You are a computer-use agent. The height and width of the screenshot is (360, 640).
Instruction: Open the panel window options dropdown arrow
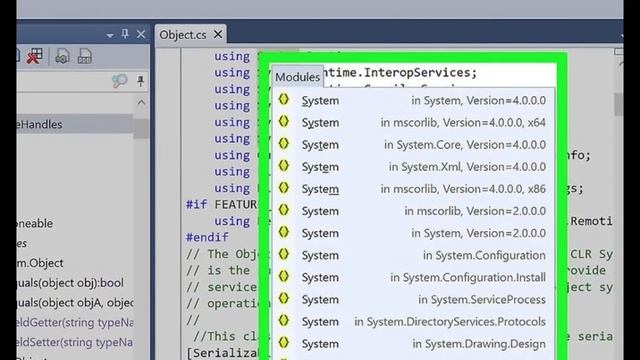coord(110,36)
